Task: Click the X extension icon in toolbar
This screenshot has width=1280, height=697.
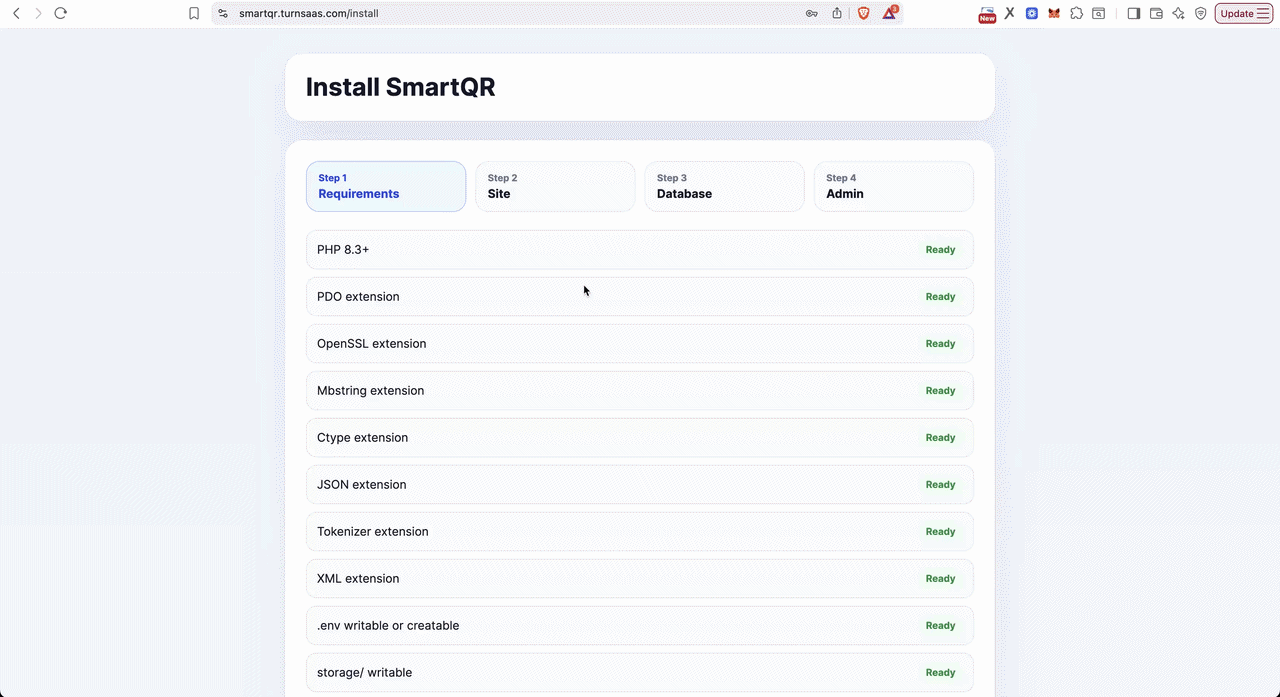Action: 1010,13
